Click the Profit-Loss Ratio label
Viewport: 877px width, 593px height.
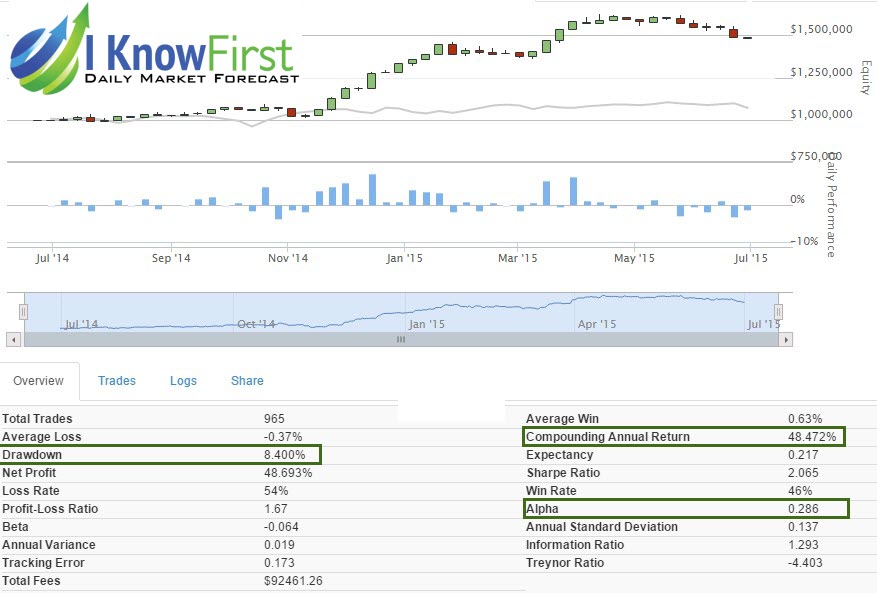[50, 509]
